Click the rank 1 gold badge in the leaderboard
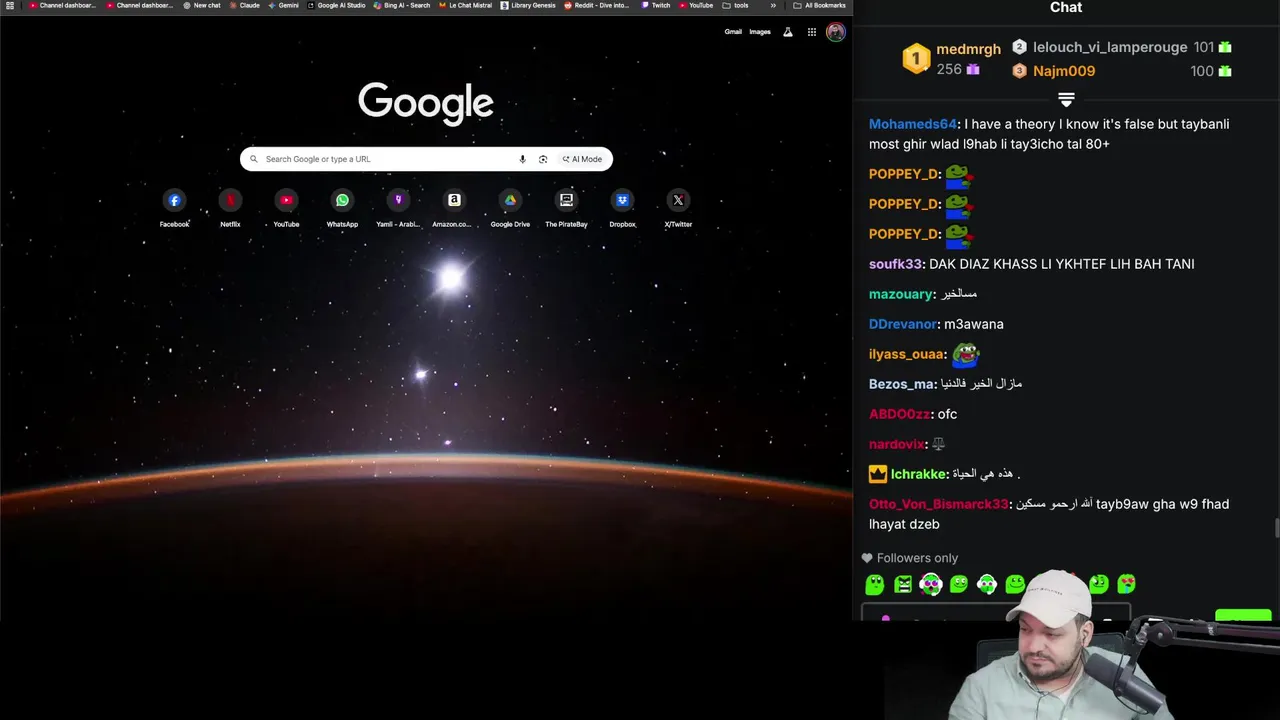Screen dimensions: 1280x720 916,59
